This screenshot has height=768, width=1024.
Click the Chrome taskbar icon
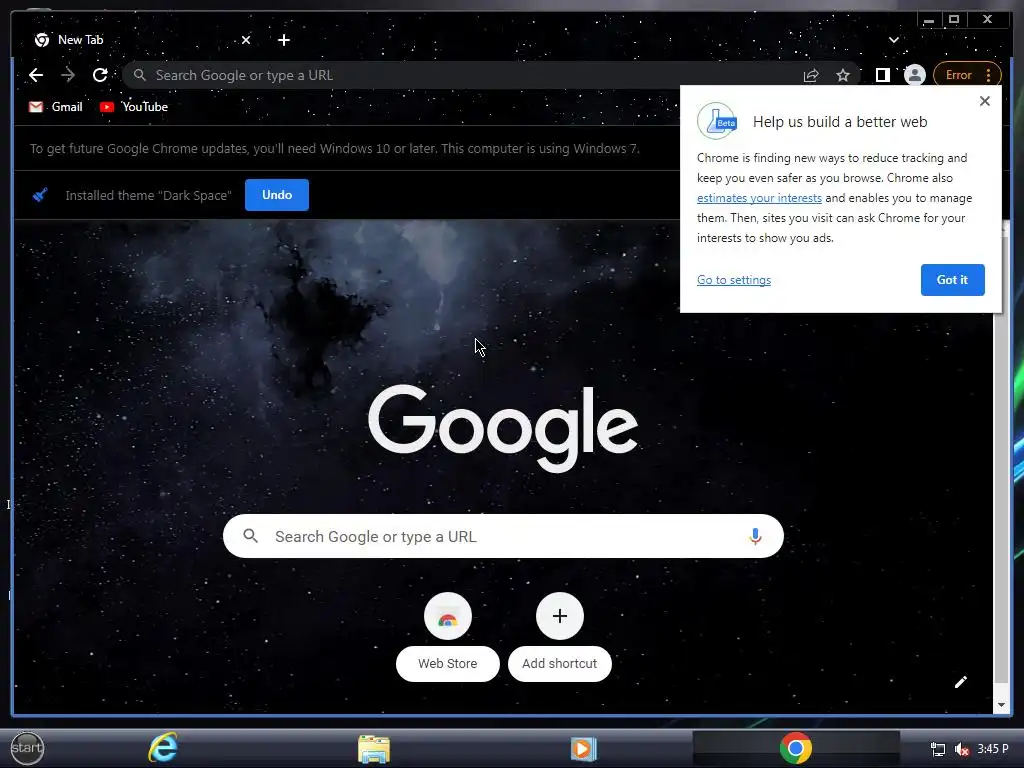795,748
